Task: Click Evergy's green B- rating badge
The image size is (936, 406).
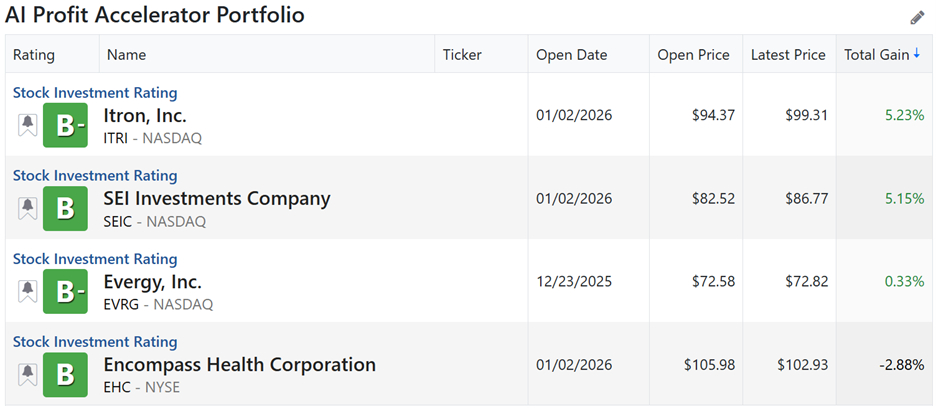Action: tap(65, 291)
